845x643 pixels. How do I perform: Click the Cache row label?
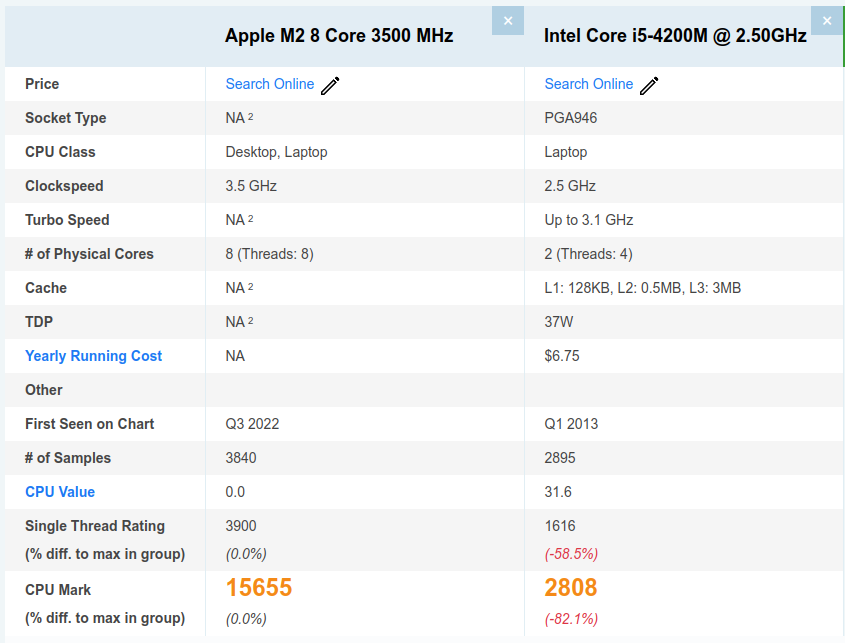pyautogui.click(x=46, y=288)
